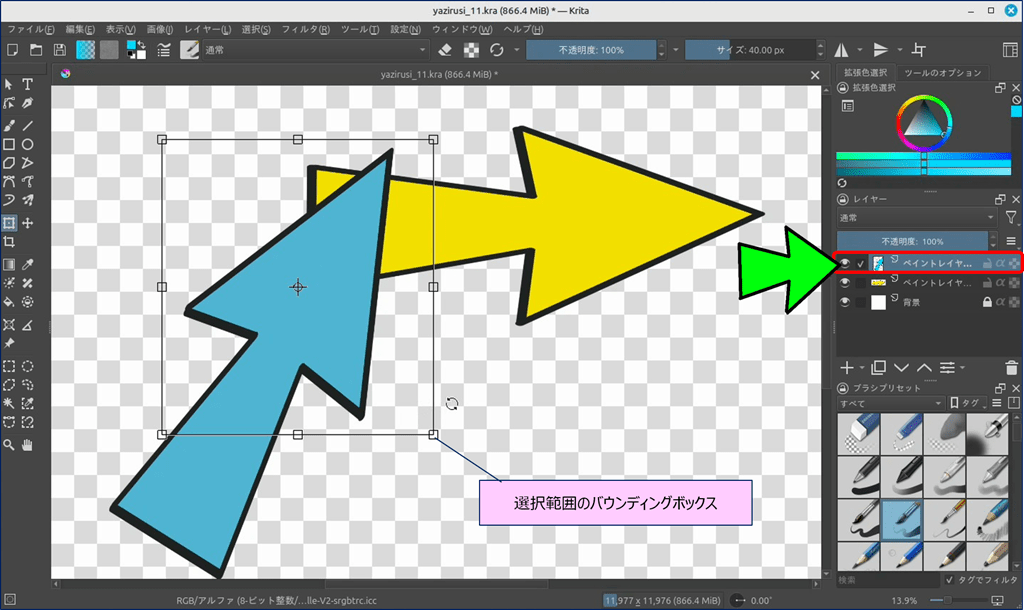Hide the 背景 layer with eye icon
Viewport: 1024px width, 610px height.
tap(845, 303)
